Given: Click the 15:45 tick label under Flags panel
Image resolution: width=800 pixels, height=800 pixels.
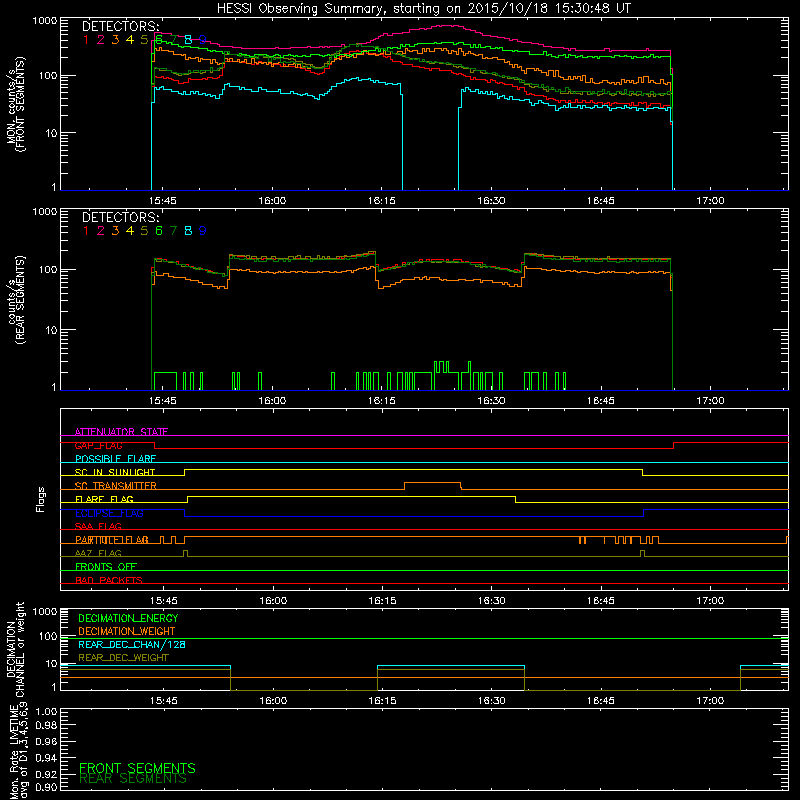Looking at the screenshot, I should point(164,601).
